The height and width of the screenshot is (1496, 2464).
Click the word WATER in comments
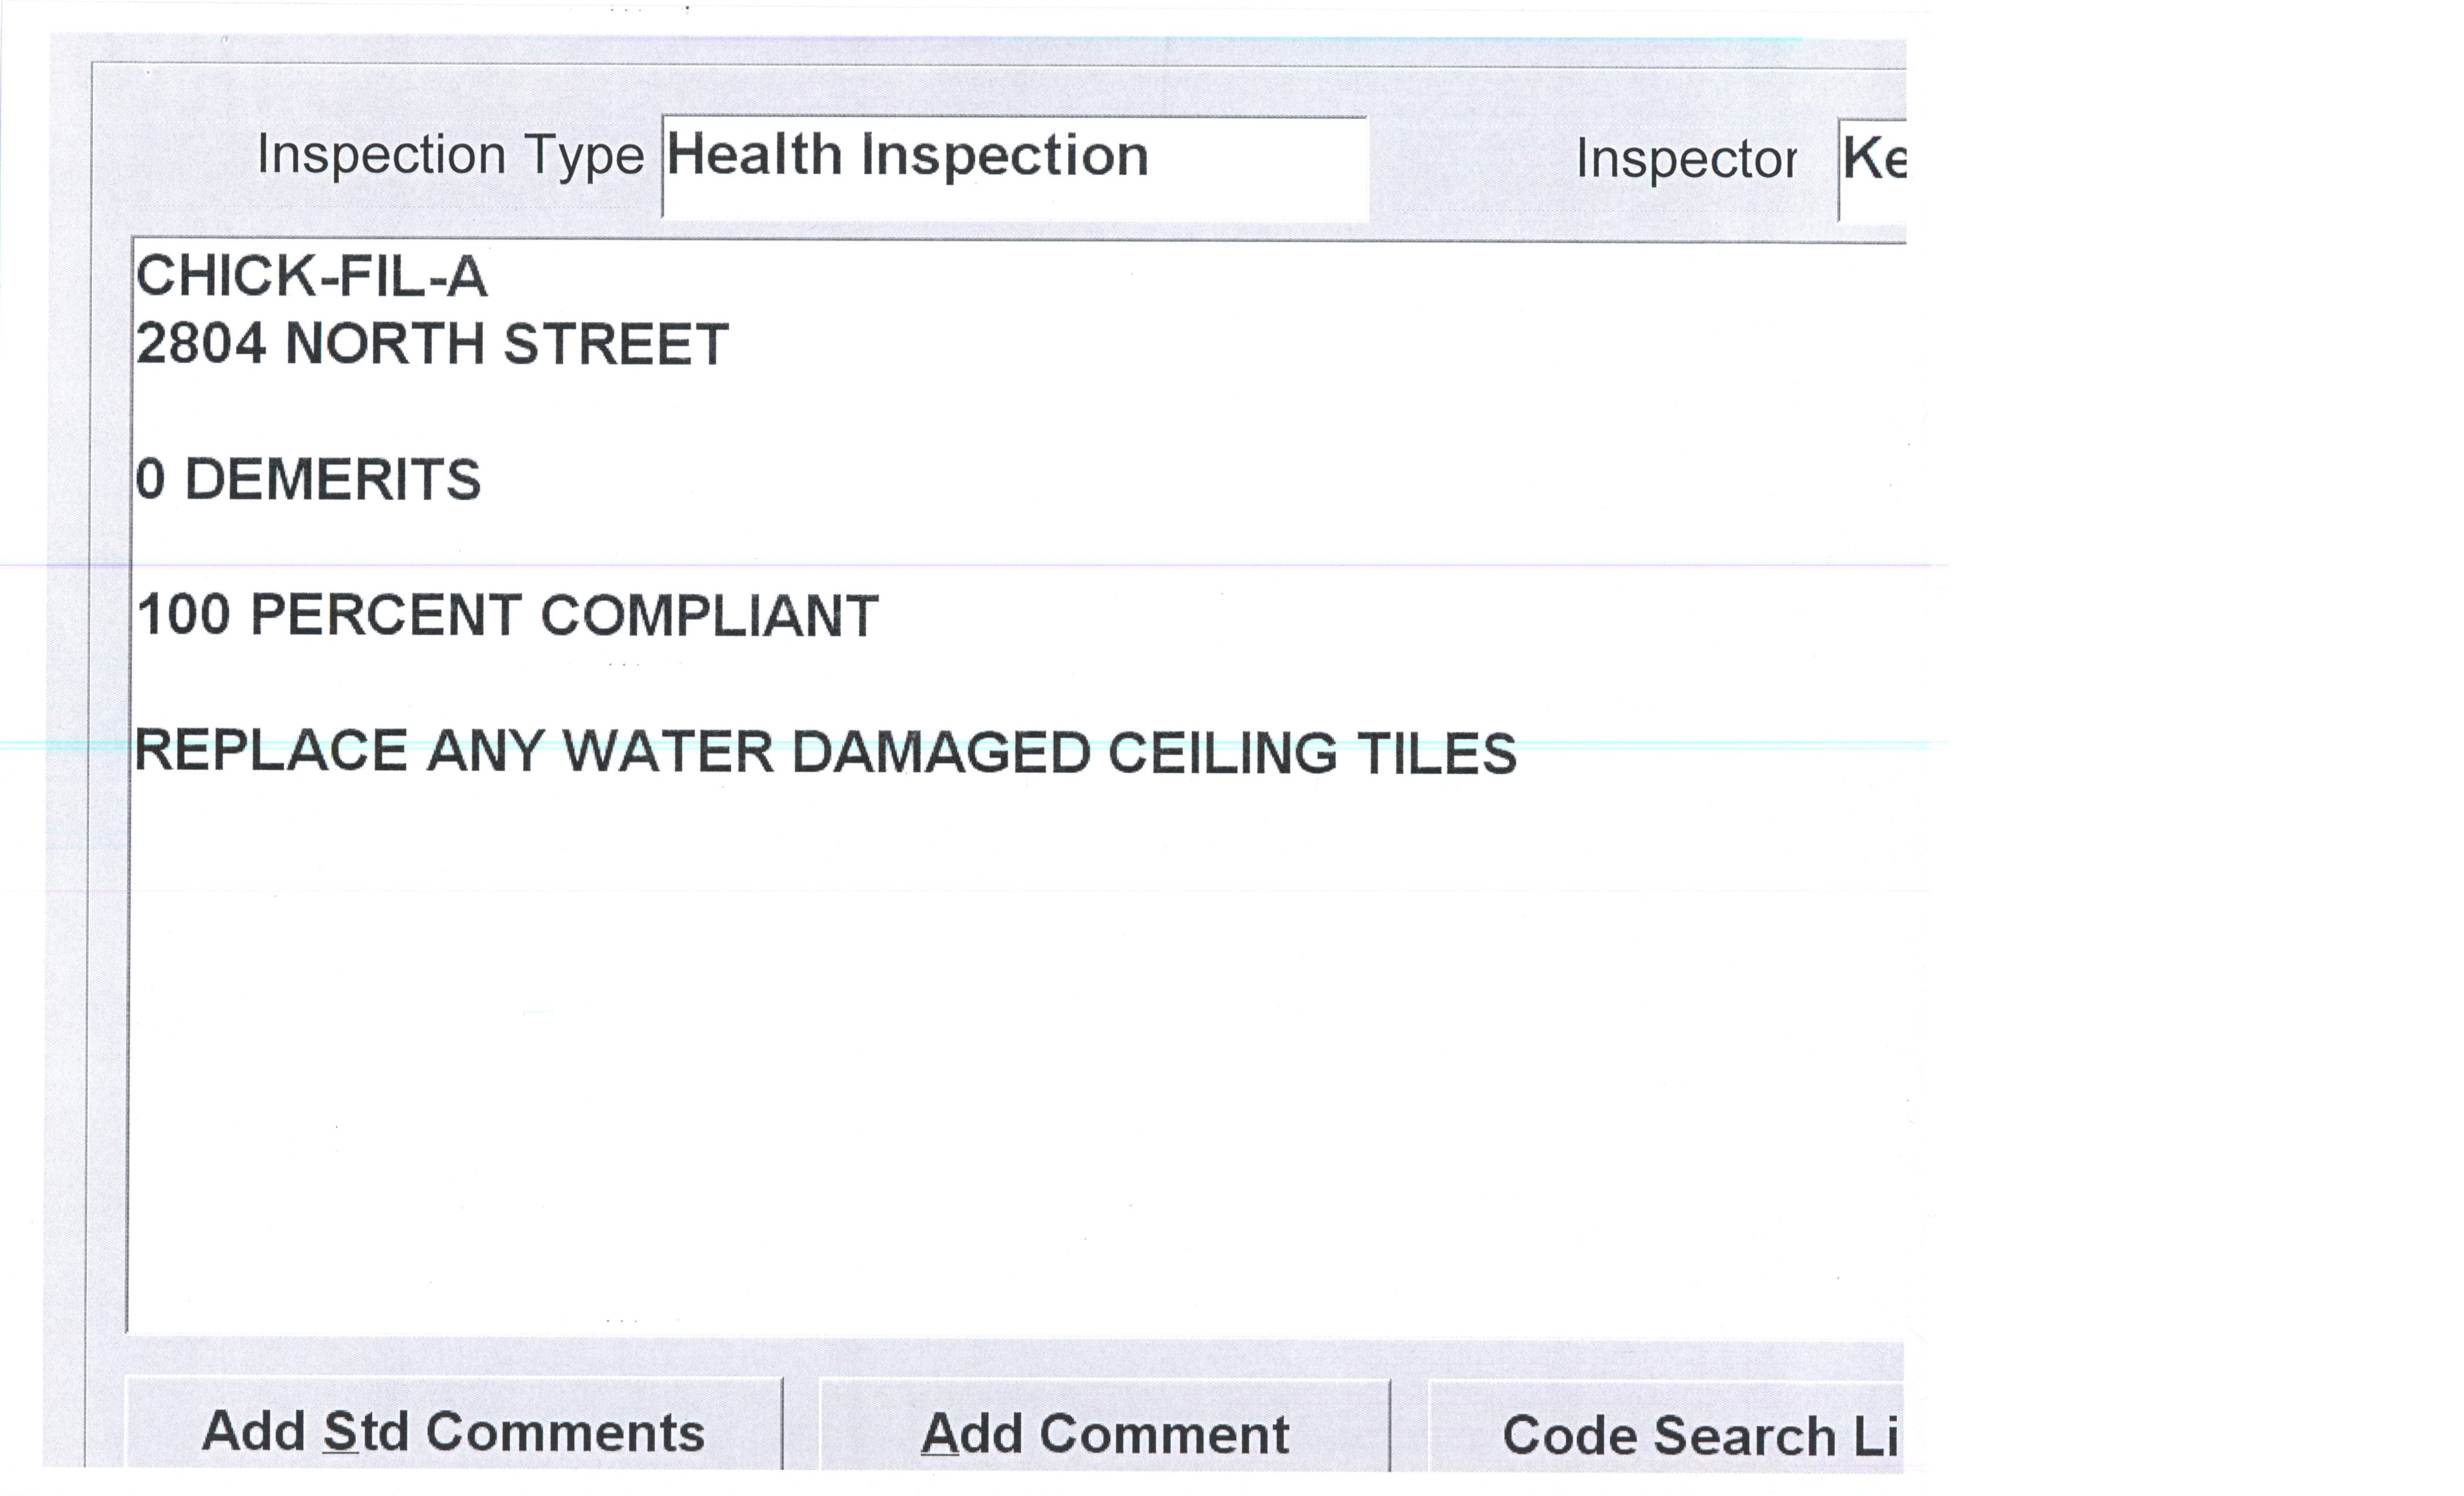pyautogui.click(x=668, y=752)
